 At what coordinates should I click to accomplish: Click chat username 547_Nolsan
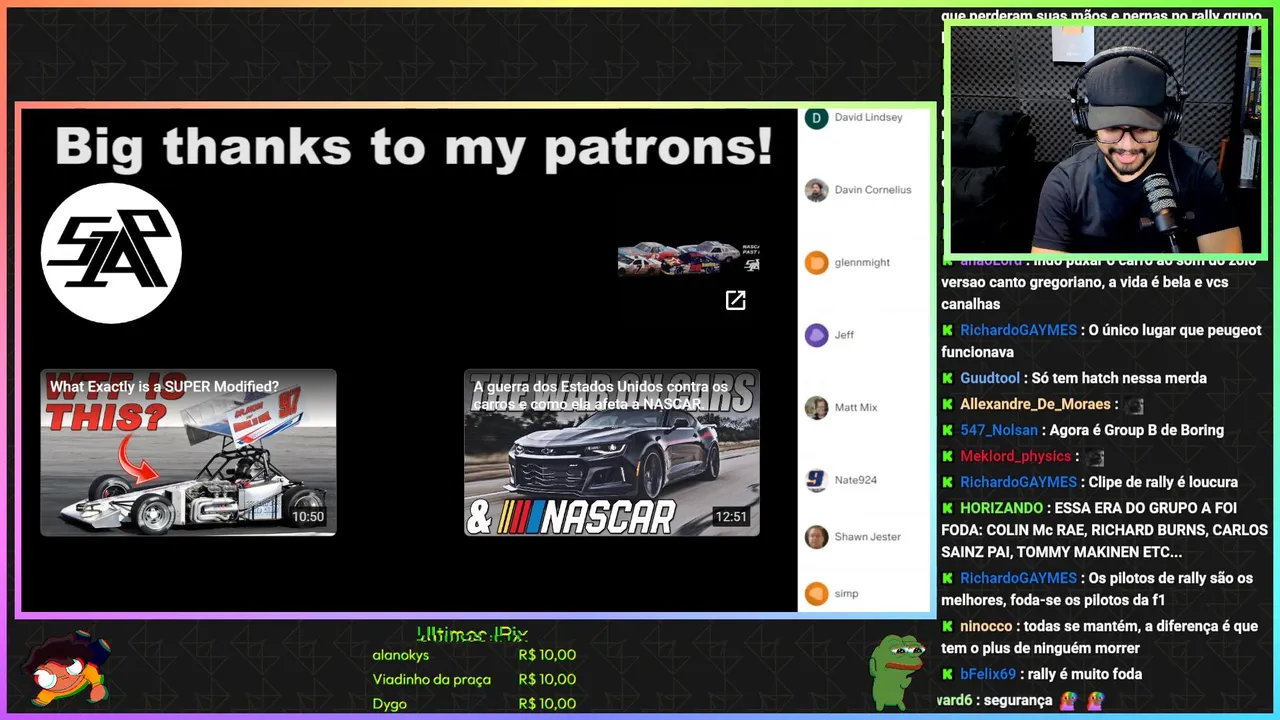(x=999, y=430)
